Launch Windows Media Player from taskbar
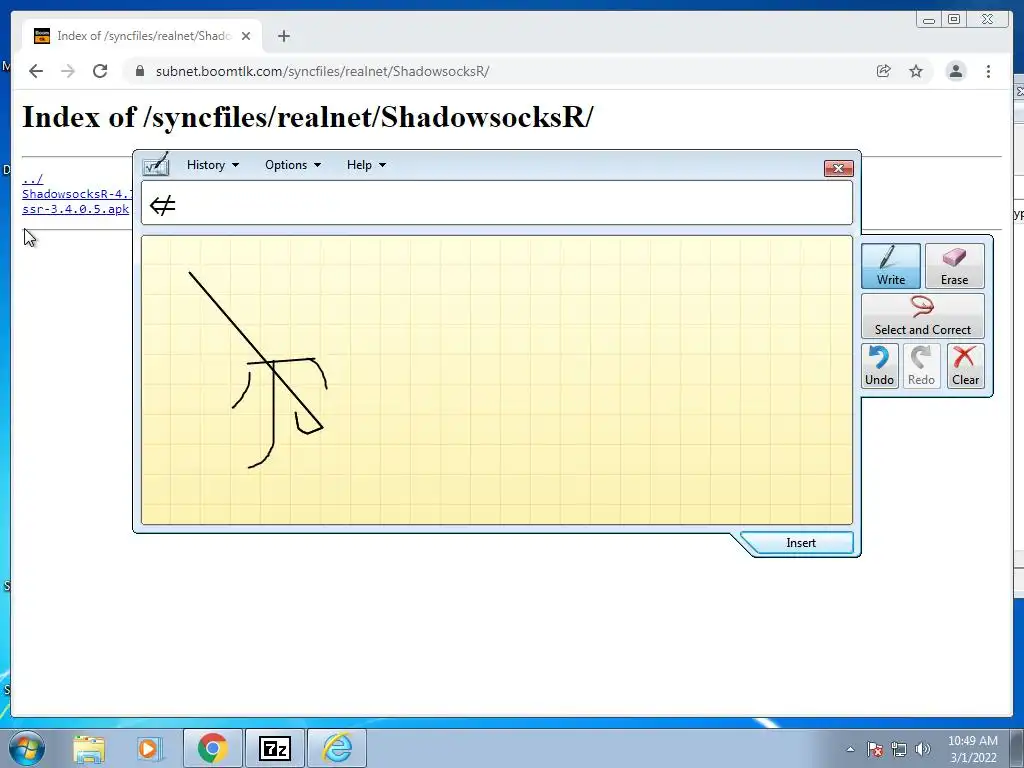Viewport: 1024px width, 768px height. (148, 748)
